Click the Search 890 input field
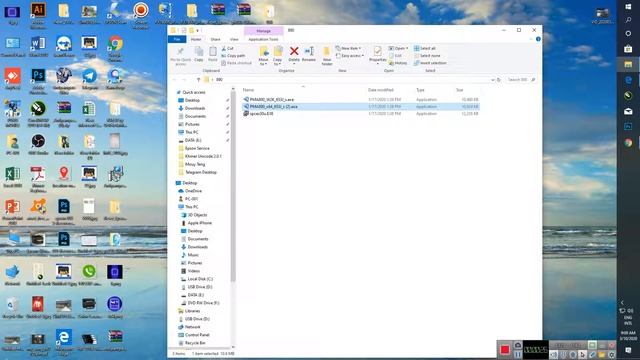This screenshot has width=640, height=360. tap(521, 80)
